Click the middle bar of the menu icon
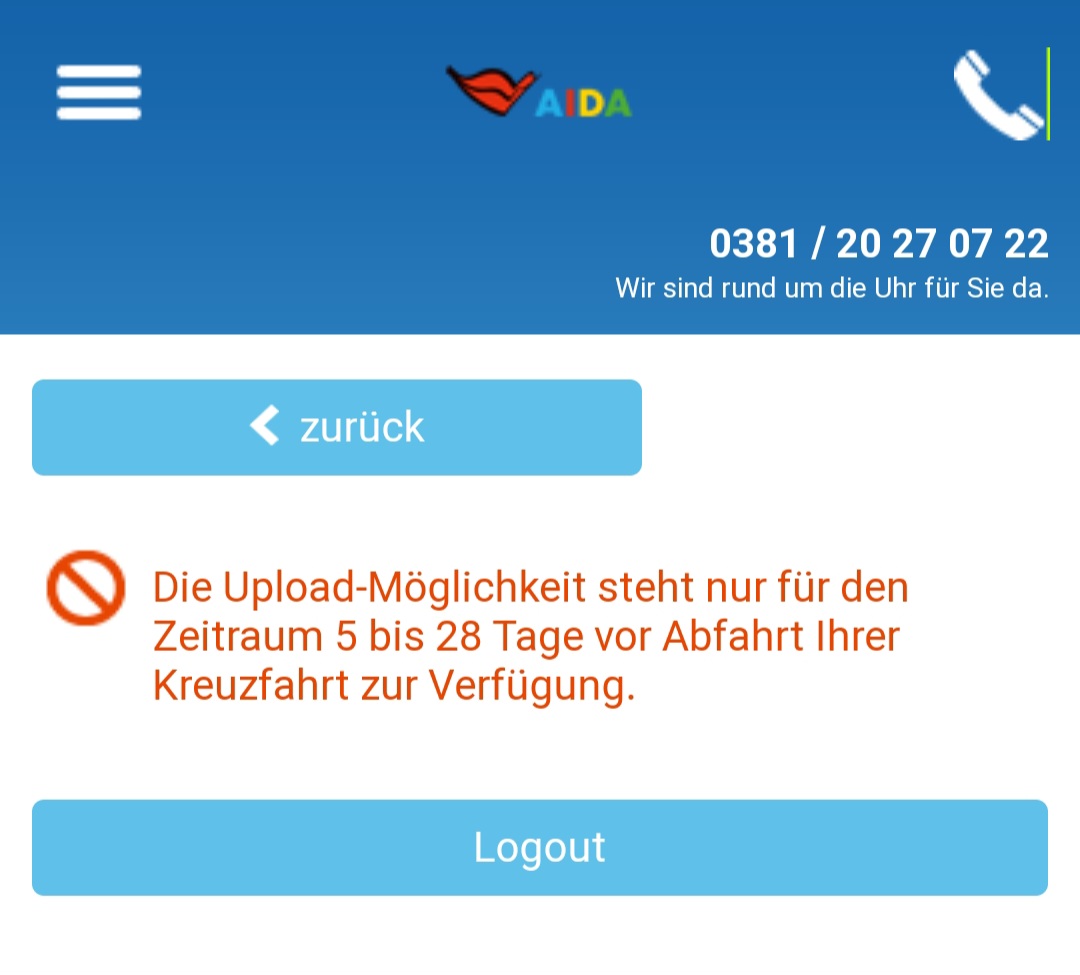 (98, 92)
